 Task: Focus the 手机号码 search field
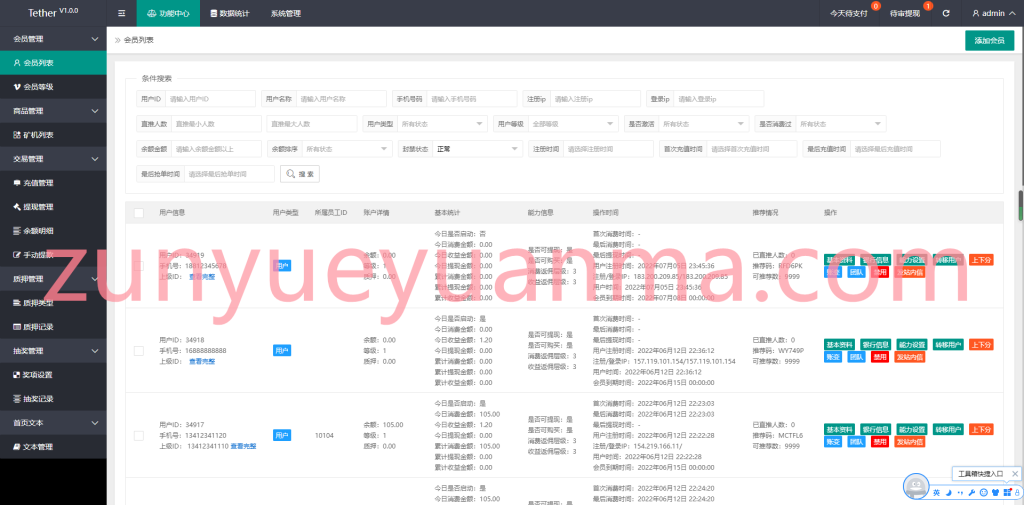click(x=471, y=99)
